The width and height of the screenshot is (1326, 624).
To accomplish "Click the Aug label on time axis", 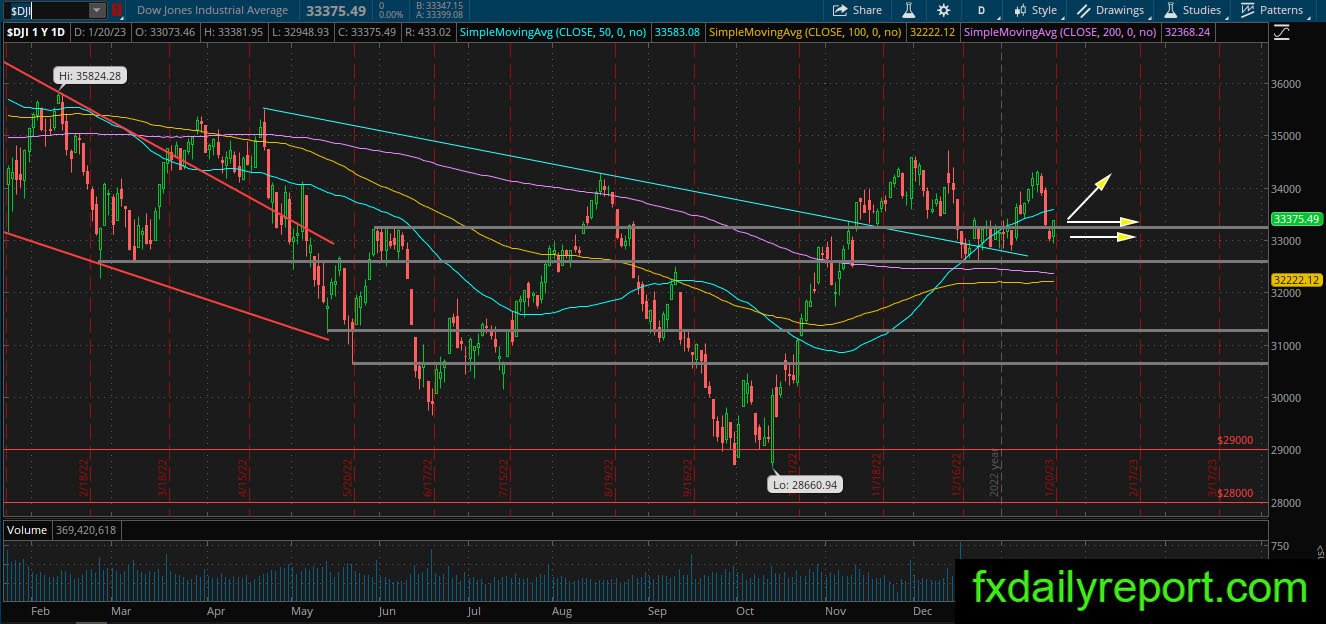I will pyautogui.click(x=561, y=610).
